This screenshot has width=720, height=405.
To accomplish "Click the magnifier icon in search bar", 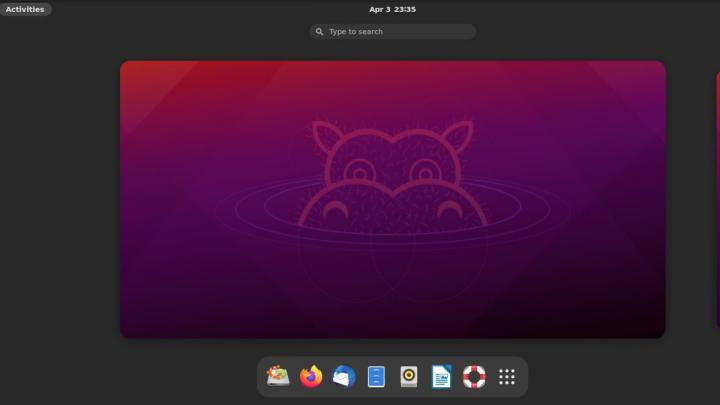I will (320, 32).
